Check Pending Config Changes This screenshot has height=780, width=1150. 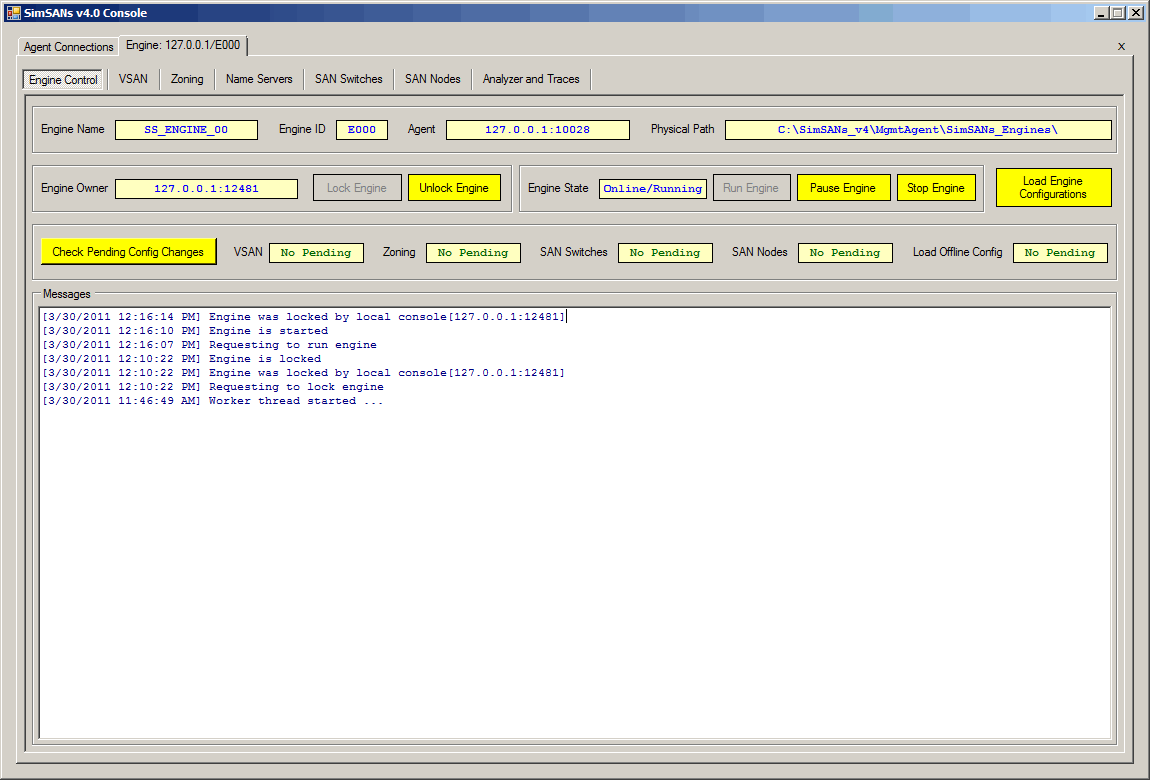click(128, 252)
